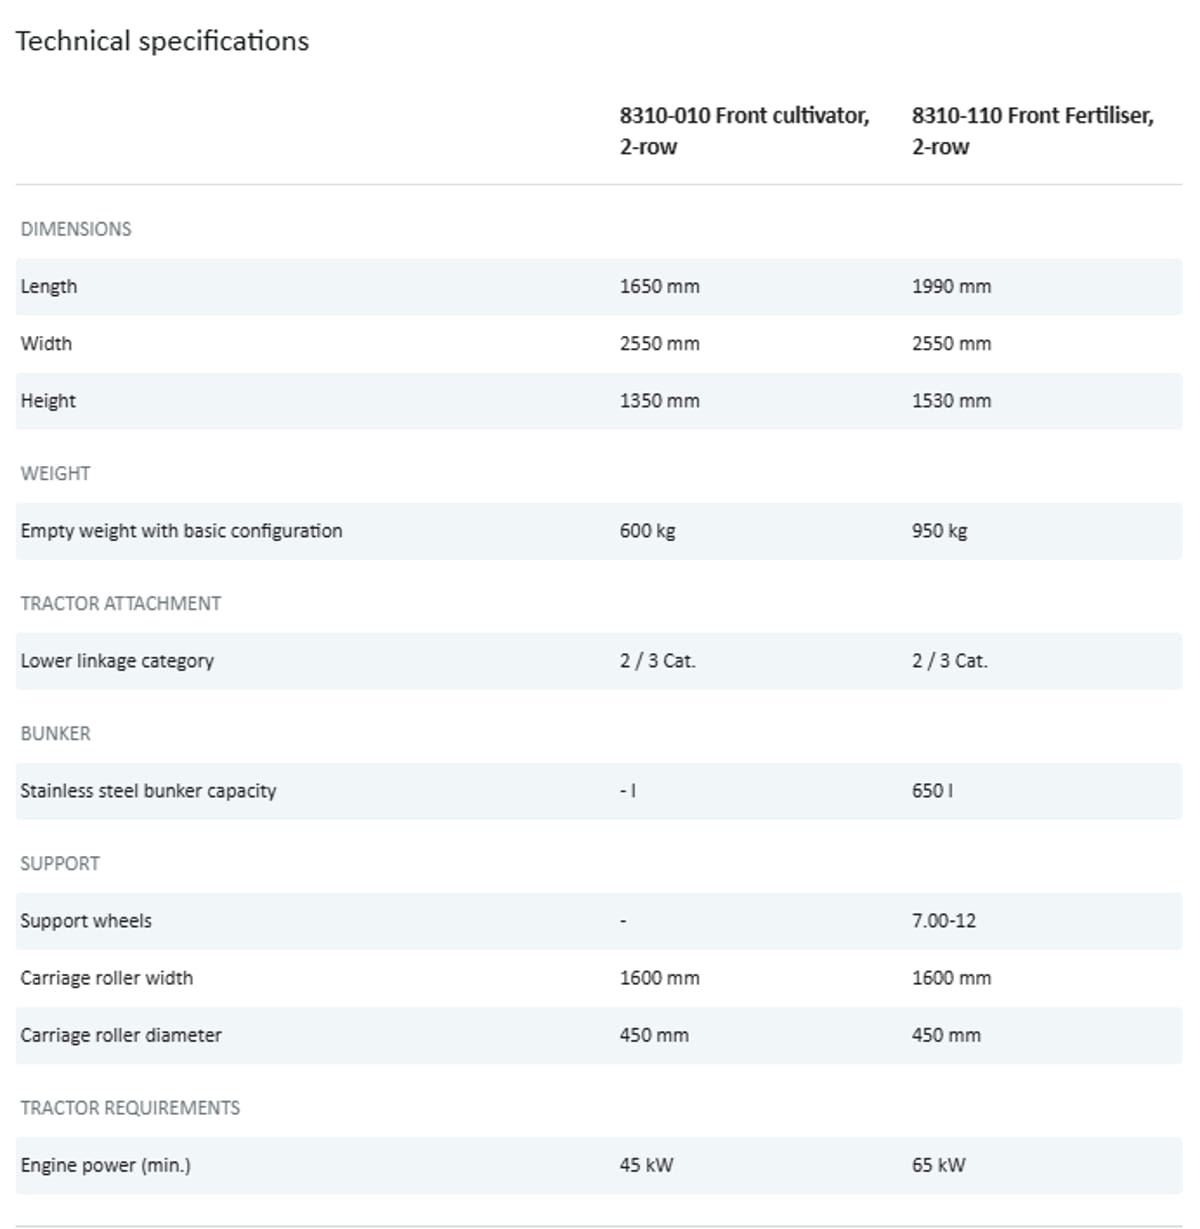The height and width of the screenshot is (1229, 1200).
Task: Click the Lower linkage category label
Action: coord(117,661)
